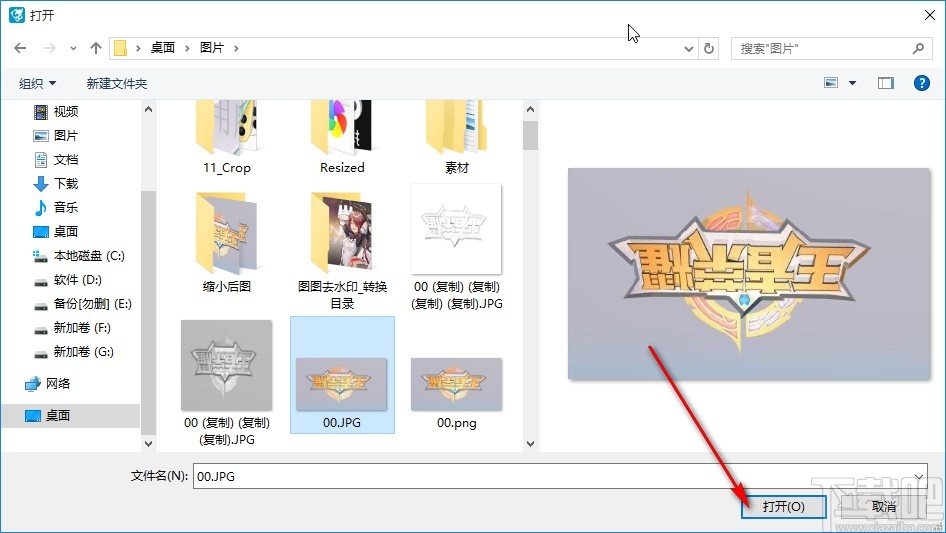
Task: Click the file list scrollbar thumb
Action: click(x=530, y=135)
